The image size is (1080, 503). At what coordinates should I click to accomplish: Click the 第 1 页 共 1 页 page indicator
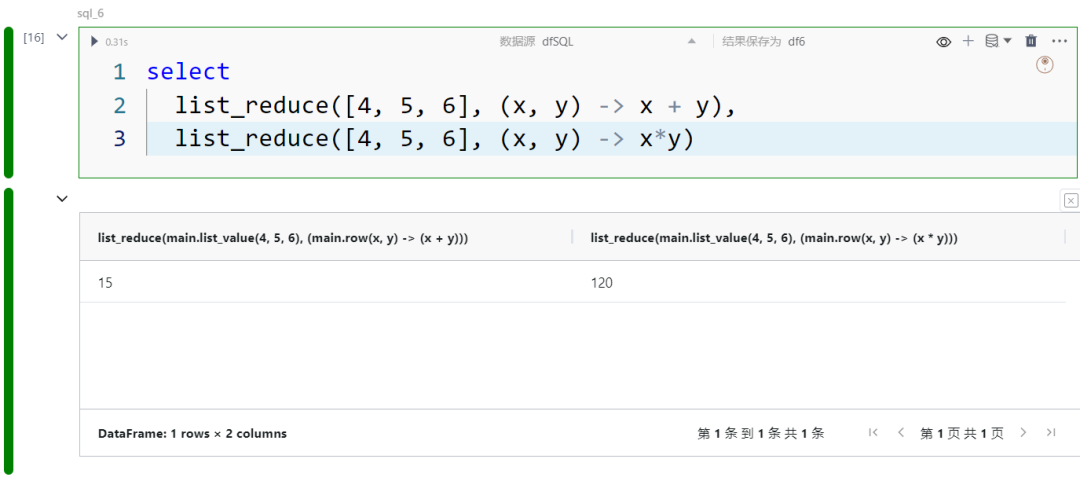click(x=962, y=433)
